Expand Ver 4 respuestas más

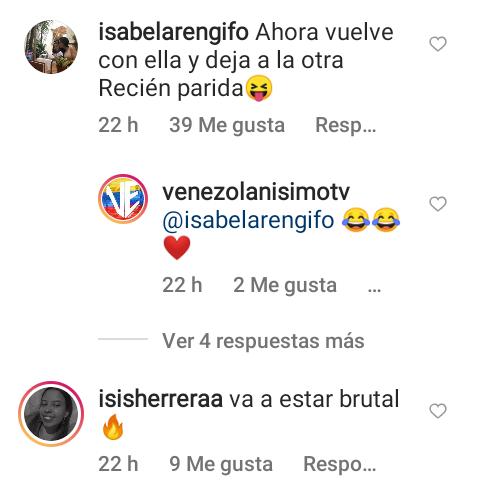[263, 341]
